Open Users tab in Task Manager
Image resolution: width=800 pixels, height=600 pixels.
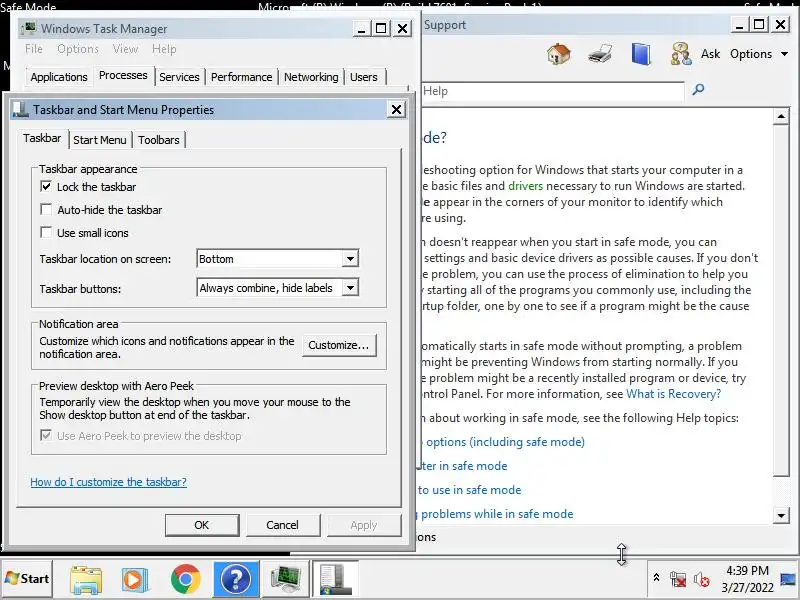click(364, 77)
